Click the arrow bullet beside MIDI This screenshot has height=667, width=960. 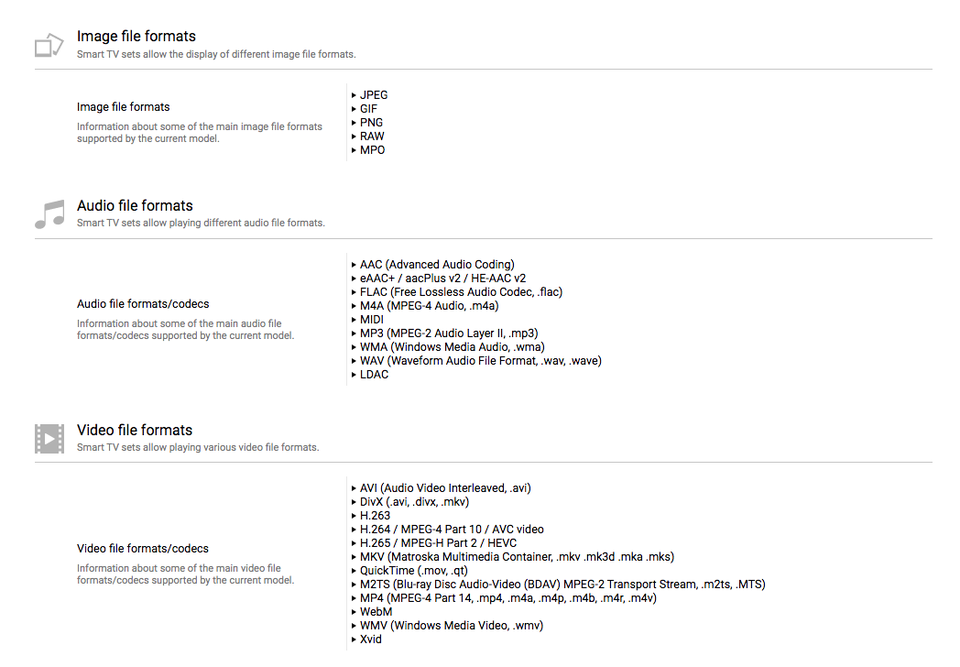[354, 320]
